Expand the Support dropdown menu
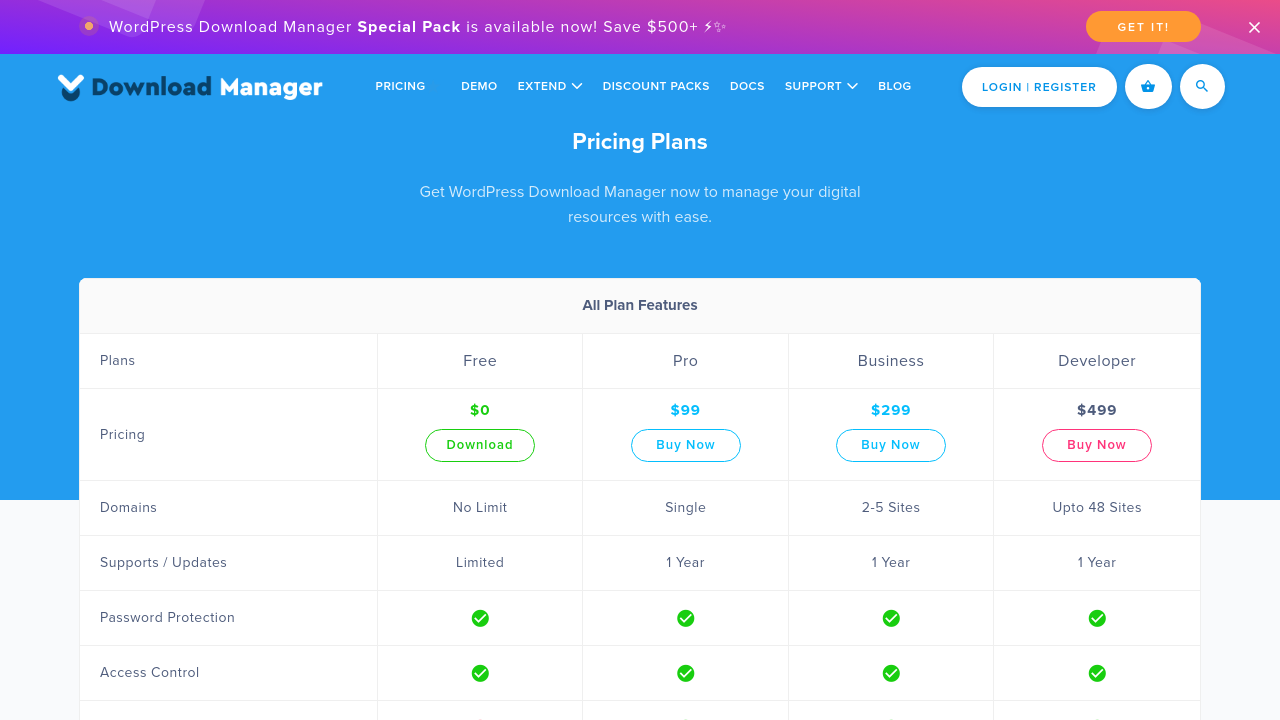Screen dimensions: 1280x720 [x=821, y=87]
